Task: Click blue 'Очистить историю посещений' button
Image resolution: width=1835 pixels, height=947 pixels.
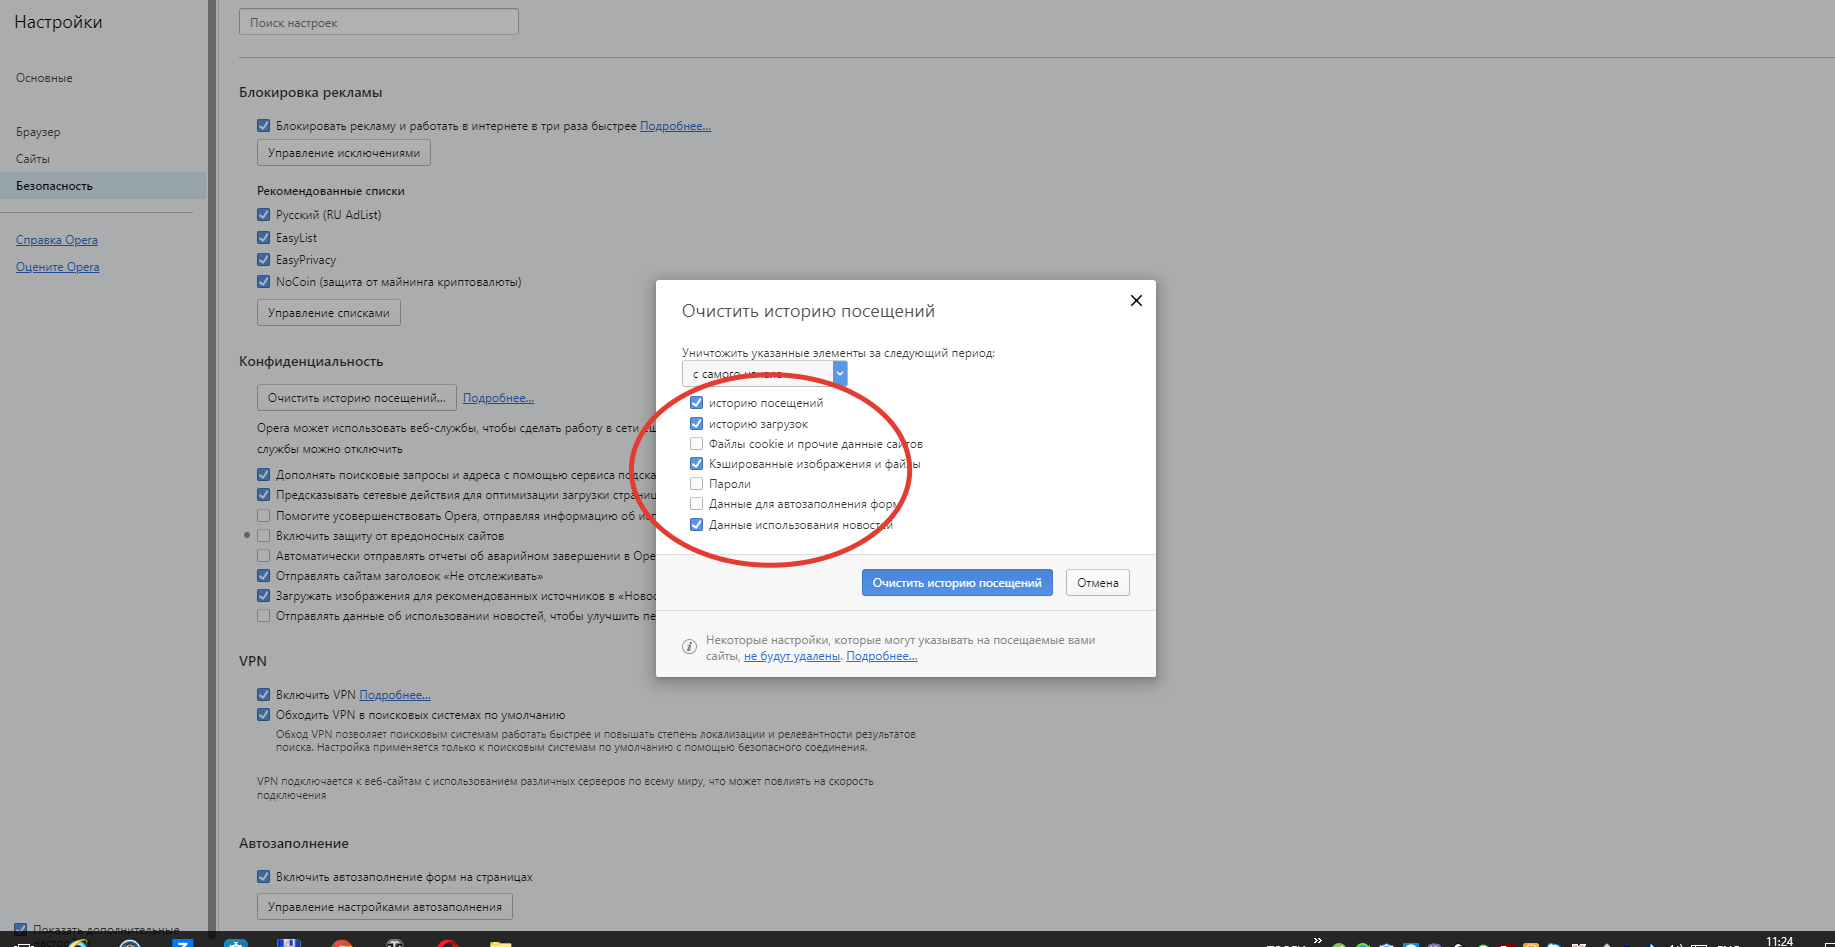Action: pyautogui.click(x=957, y=583)
